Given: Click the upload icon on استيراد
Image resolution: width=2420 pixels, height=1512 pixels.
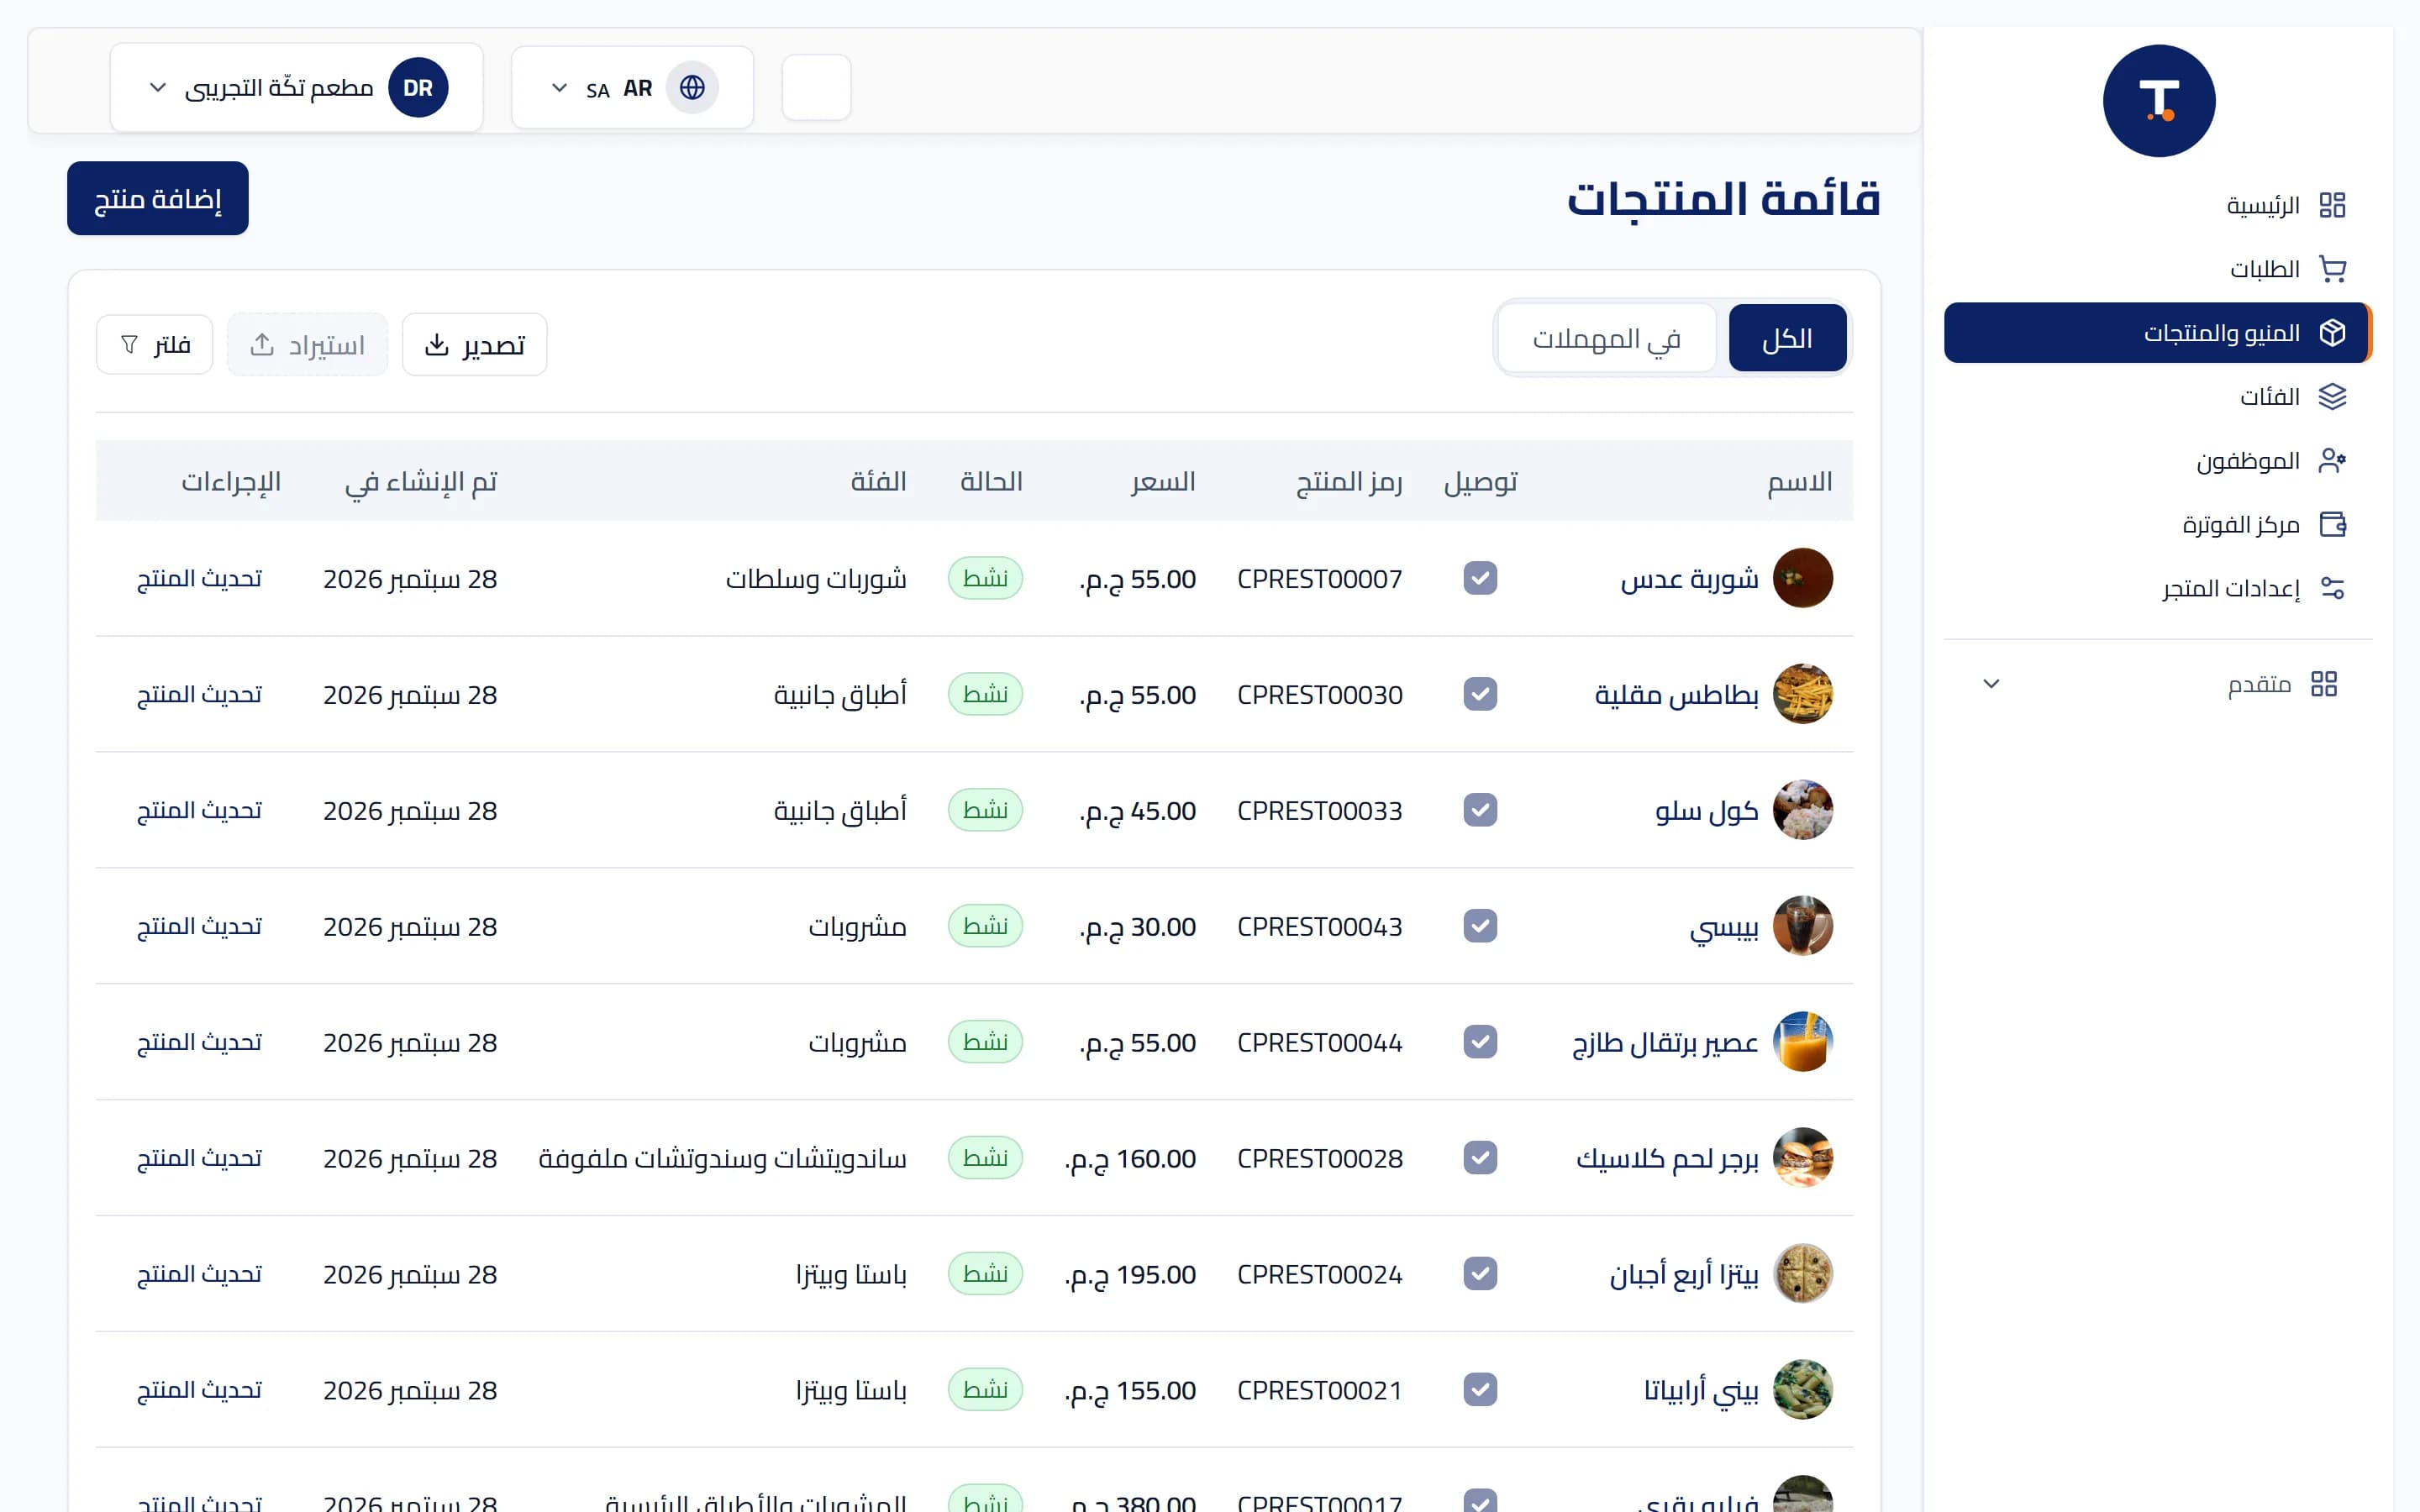Looking at the screenshot, I should [262, 345].
